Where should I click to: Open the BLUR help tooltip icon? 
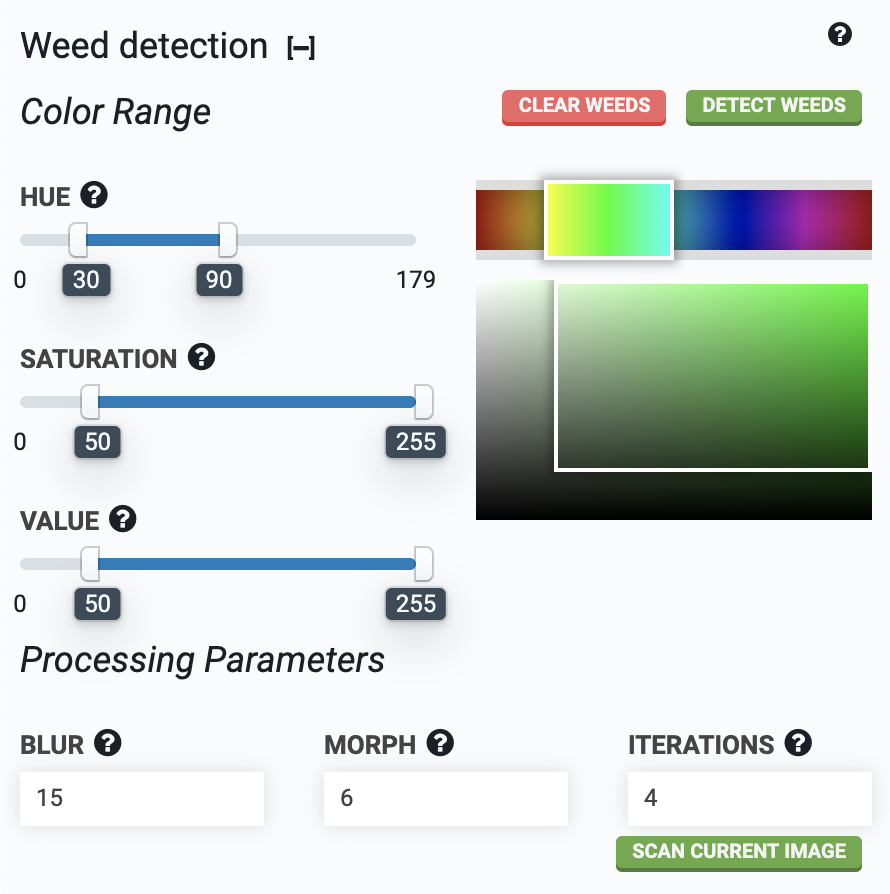click(108, 743)
